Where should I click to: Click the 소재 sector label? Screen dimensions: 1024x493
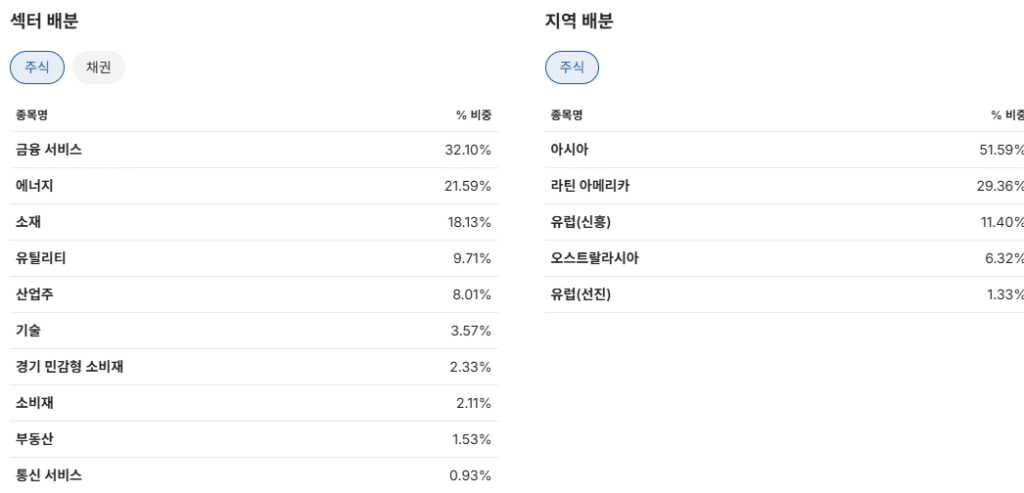point(28,222)
